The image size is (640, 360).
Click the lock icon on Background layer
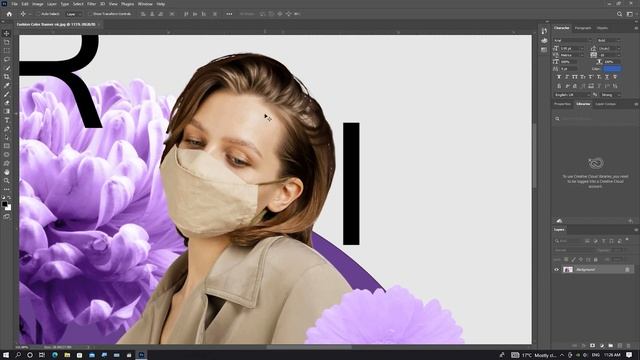point(627,269)
